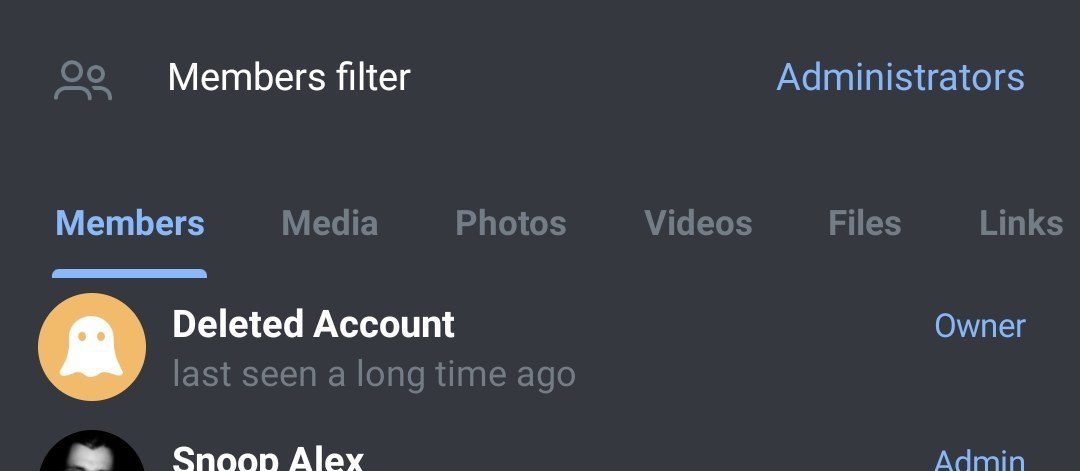This screenshot has height=471, width=1080.
Task: Select the Members filter label
Action: (289, 77)
